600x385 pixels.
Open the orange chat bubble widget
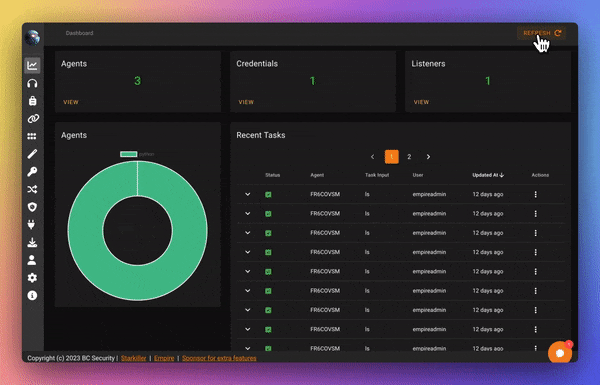560,352
